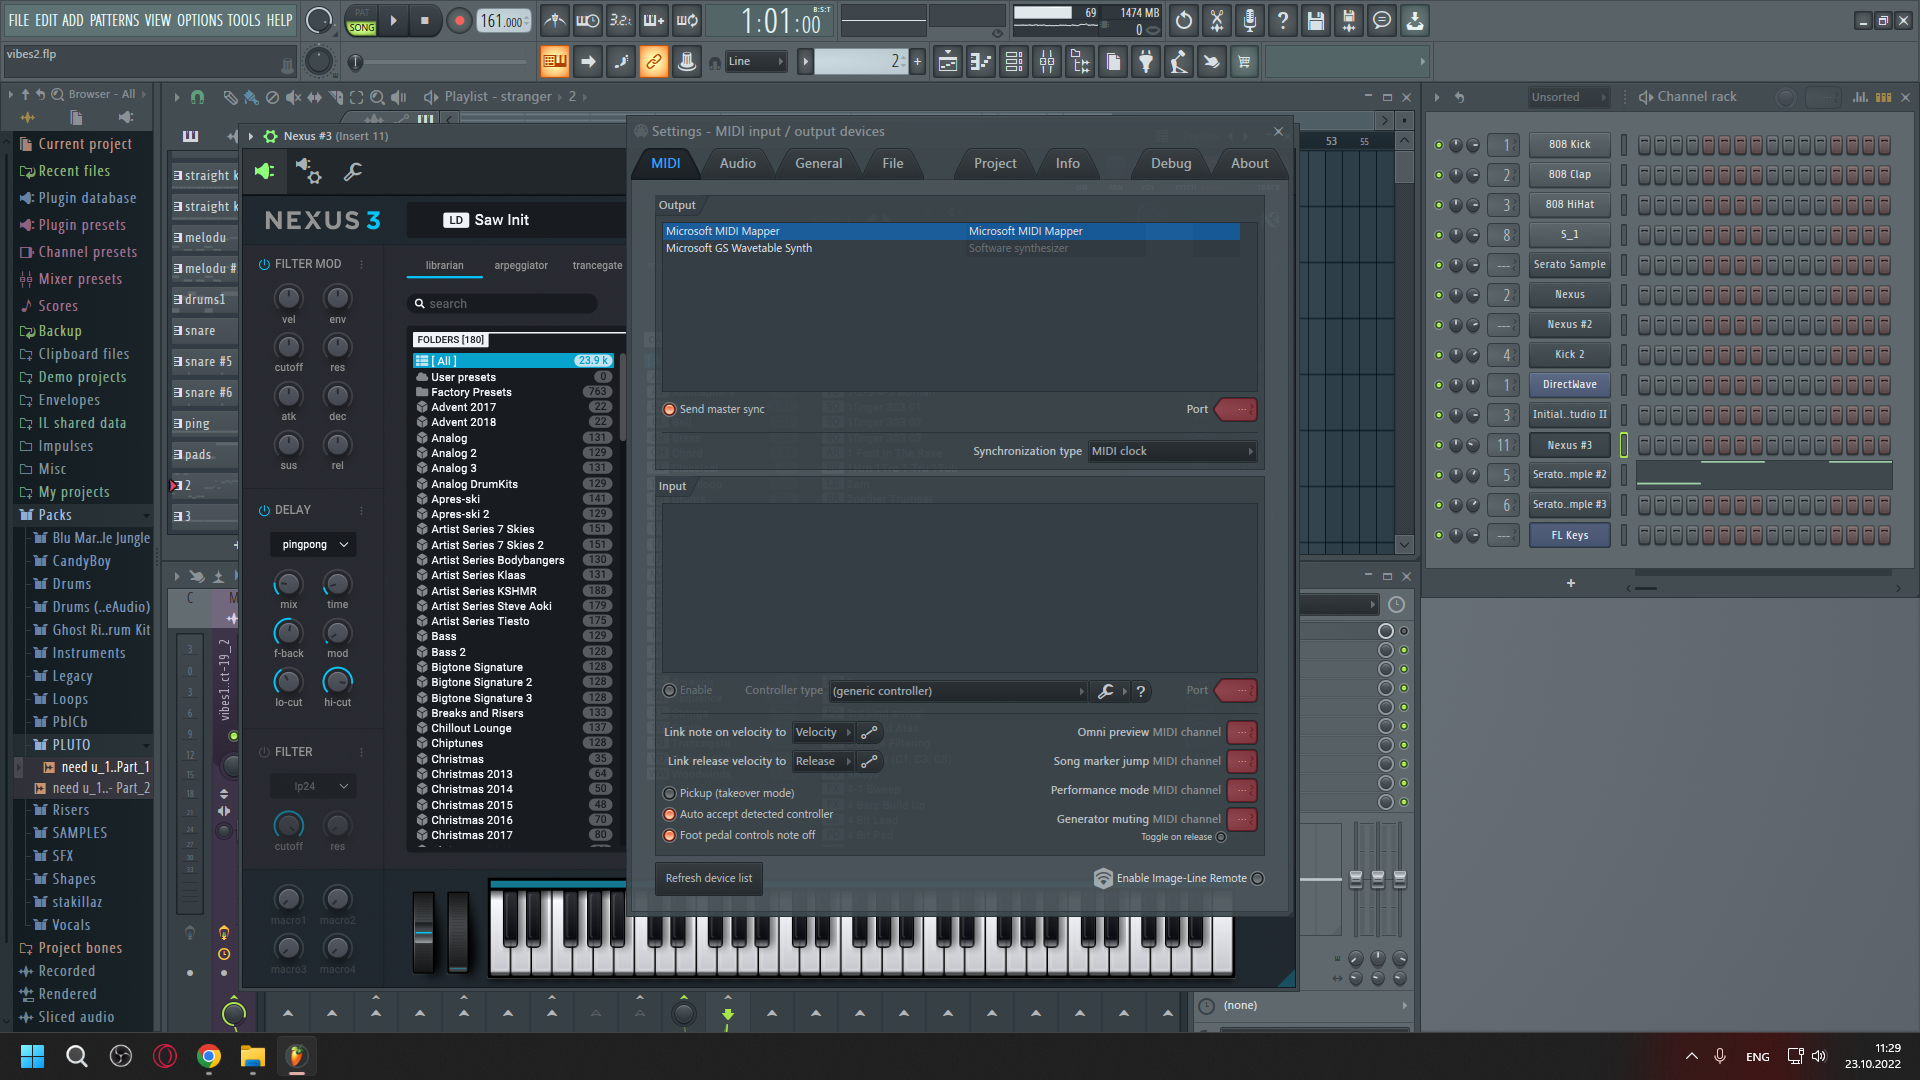Viewport: 1920px width, 1080px height.
Task: Click the Nexus pitch wheel slider
Action: [424, 933]
